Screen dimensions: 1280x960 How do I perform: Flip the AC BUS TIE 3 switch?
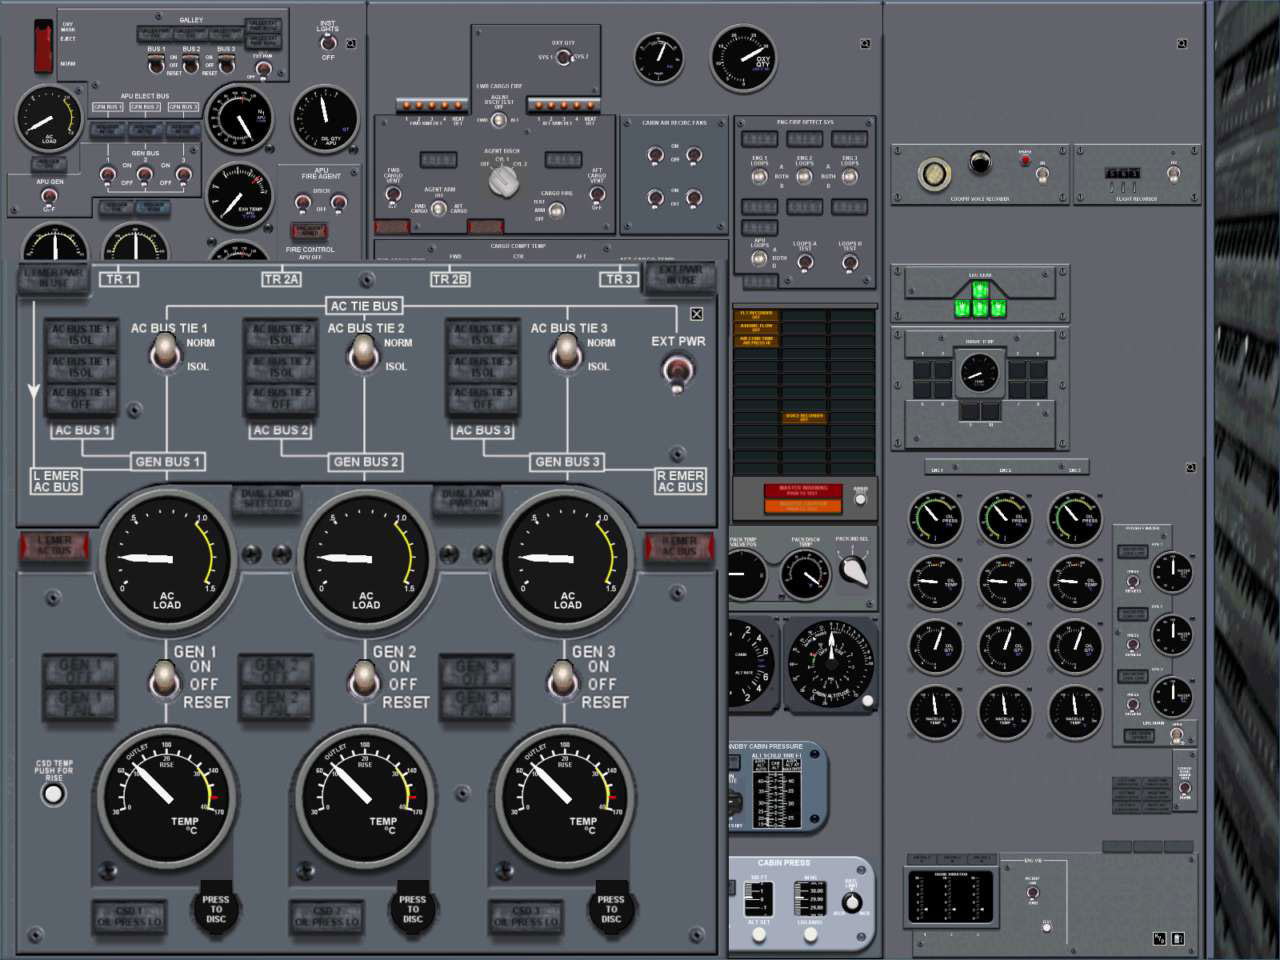[x=566, y=352]
